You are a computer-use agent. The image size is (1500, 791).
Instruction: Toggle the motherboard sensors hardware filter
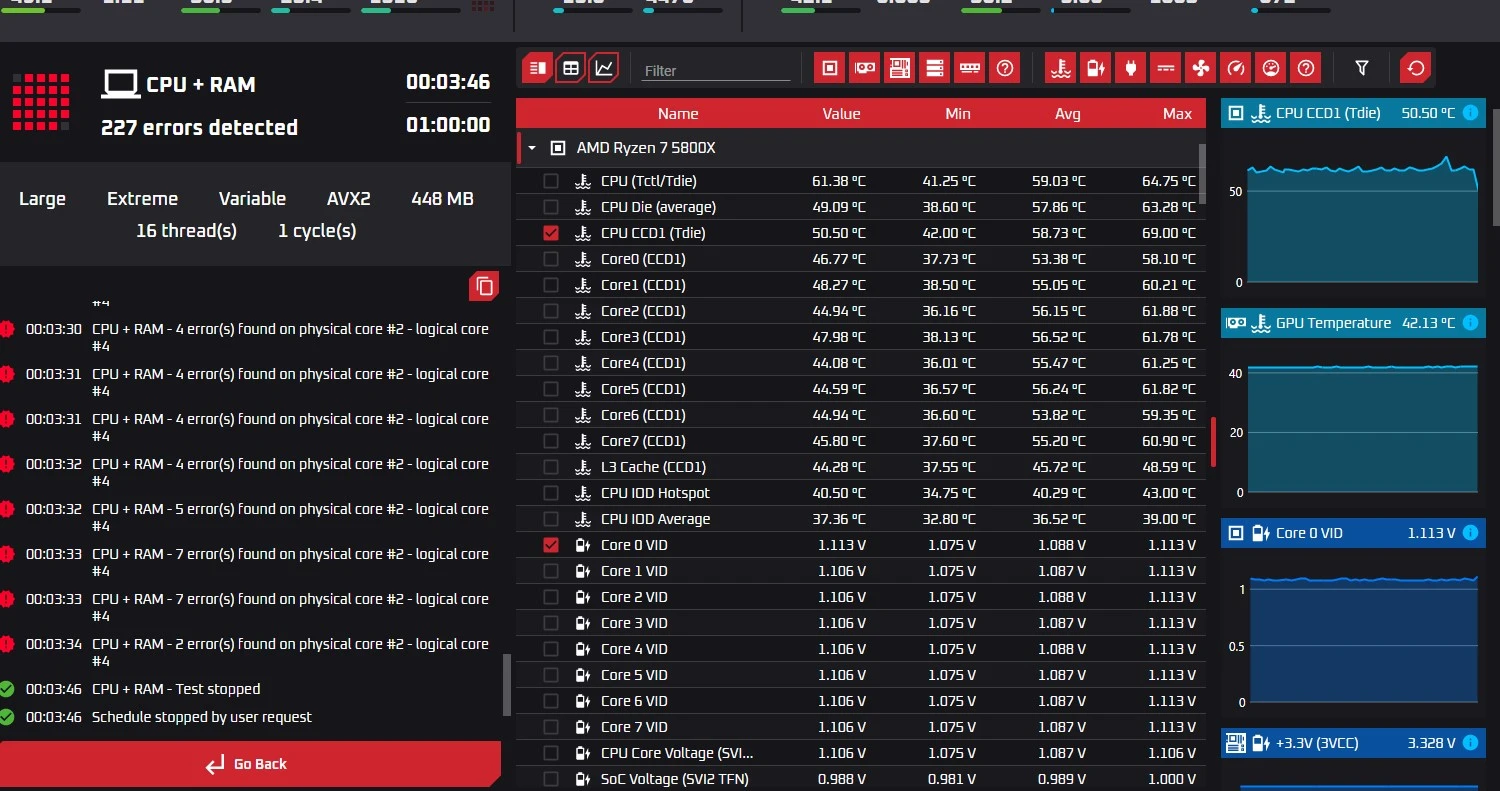pyautogui.click(x=900, y=68)
